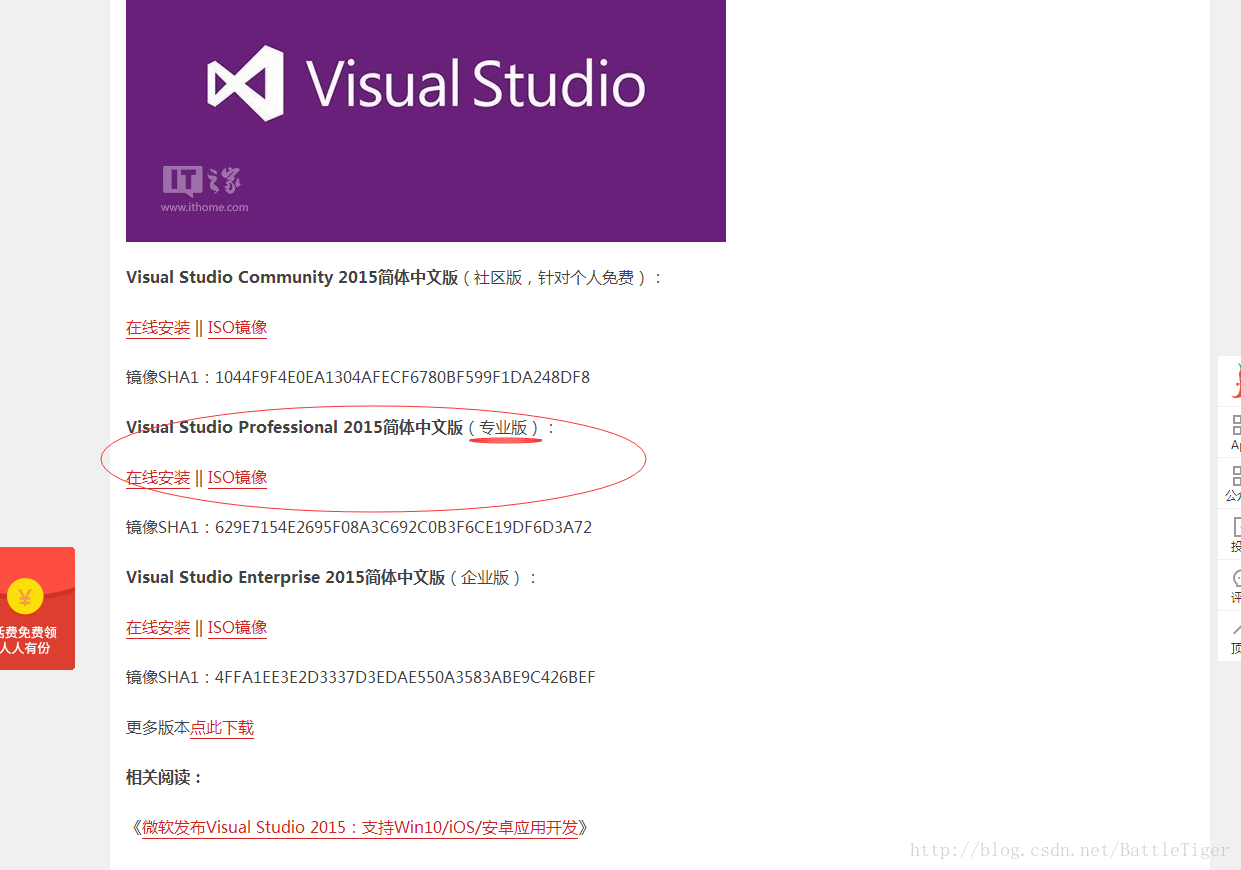1241x870 pixels.
Task: Open Enterprise edition 在线安装 link
Action: (x=158, y=628)
